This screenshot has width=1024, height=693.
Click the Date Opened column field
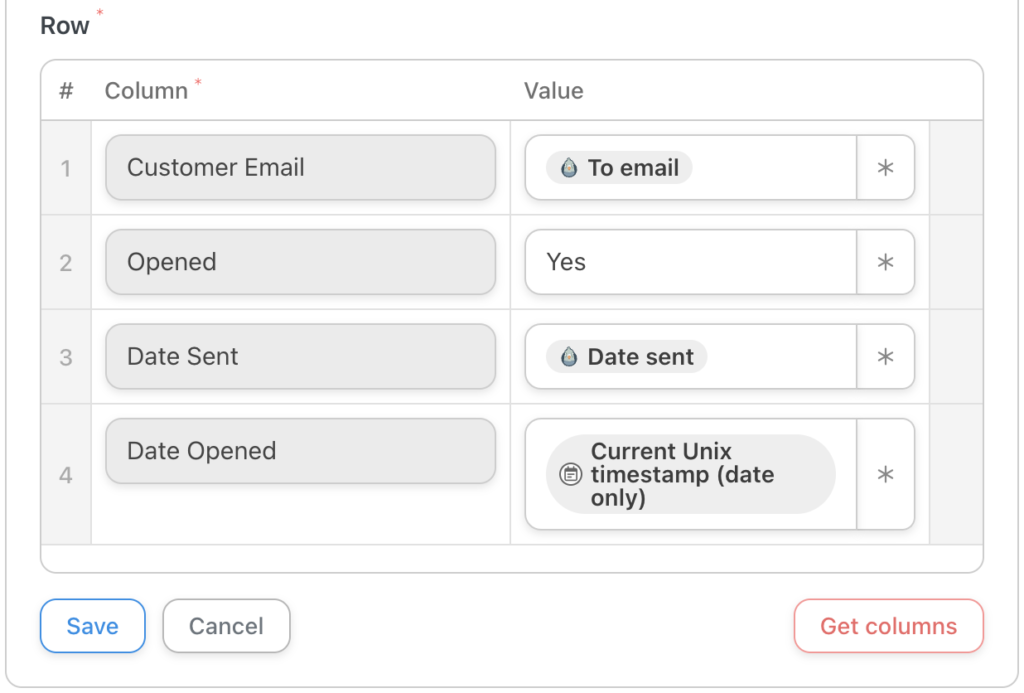(x=300, y=451)
